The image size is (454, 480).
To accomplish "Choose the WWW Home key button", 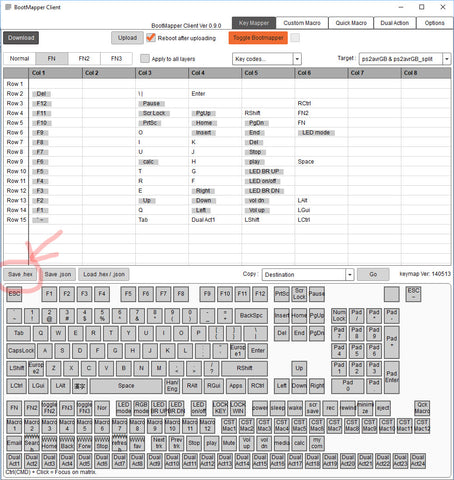I will [x=49, y=443].
